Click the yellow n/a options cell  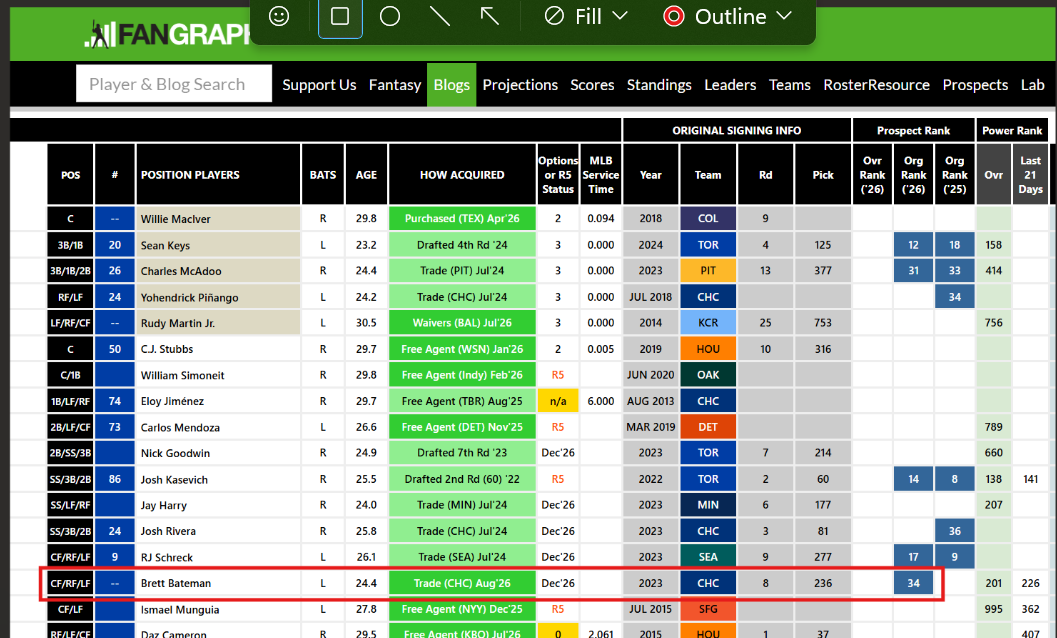[x=558, y=401]
